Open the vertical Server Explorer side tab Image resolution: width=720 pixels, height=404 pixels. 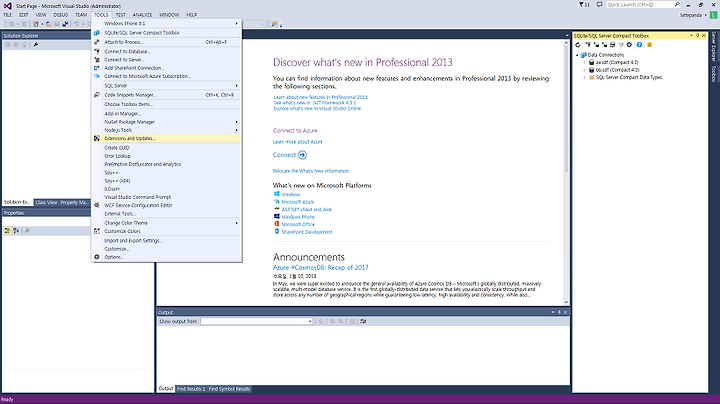(714, 46)
